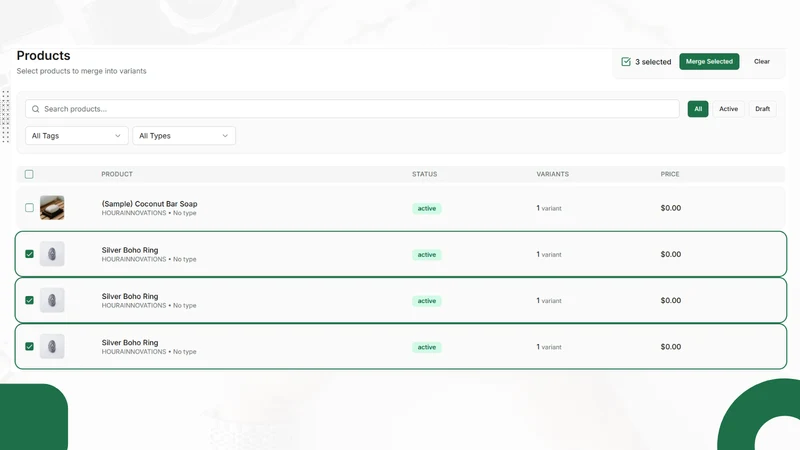
Task: Click the (Sample) Coconut Bar Soap name
Action: point(149,204)
